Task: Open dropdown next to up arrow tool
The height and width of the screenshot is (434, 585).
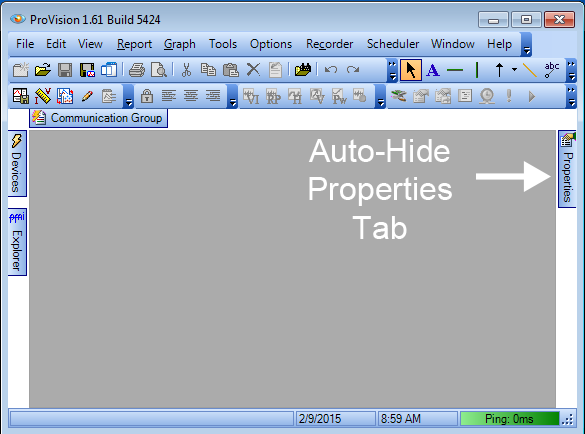Action: (514, 69)
